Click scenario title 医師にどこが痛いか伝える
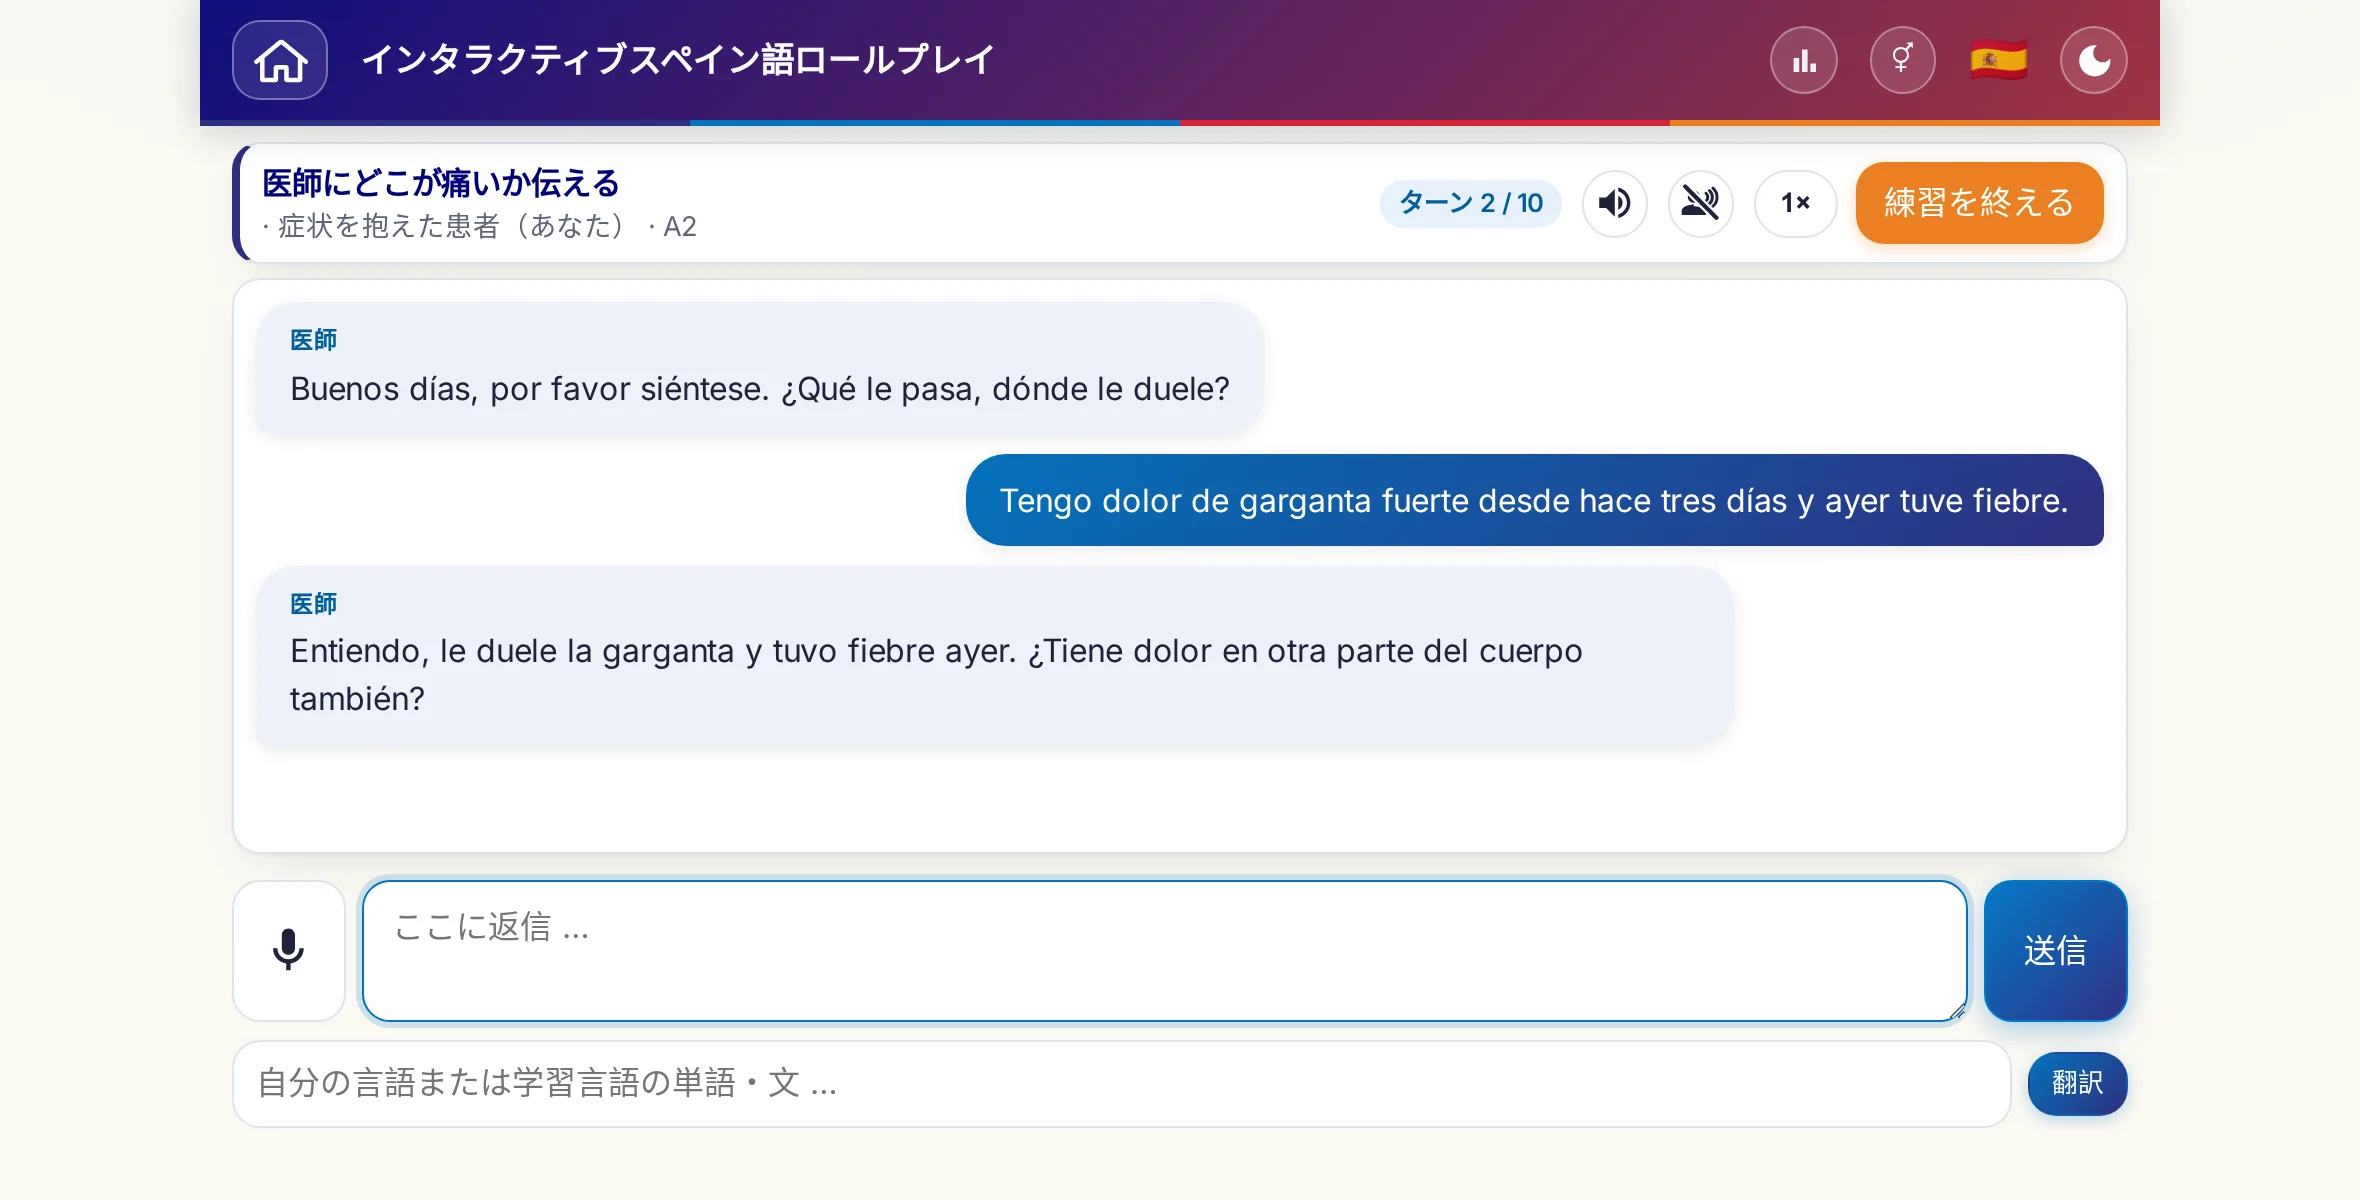Image resolution: width=2360 pixels, height=1200 pixels. coord(441,183)
